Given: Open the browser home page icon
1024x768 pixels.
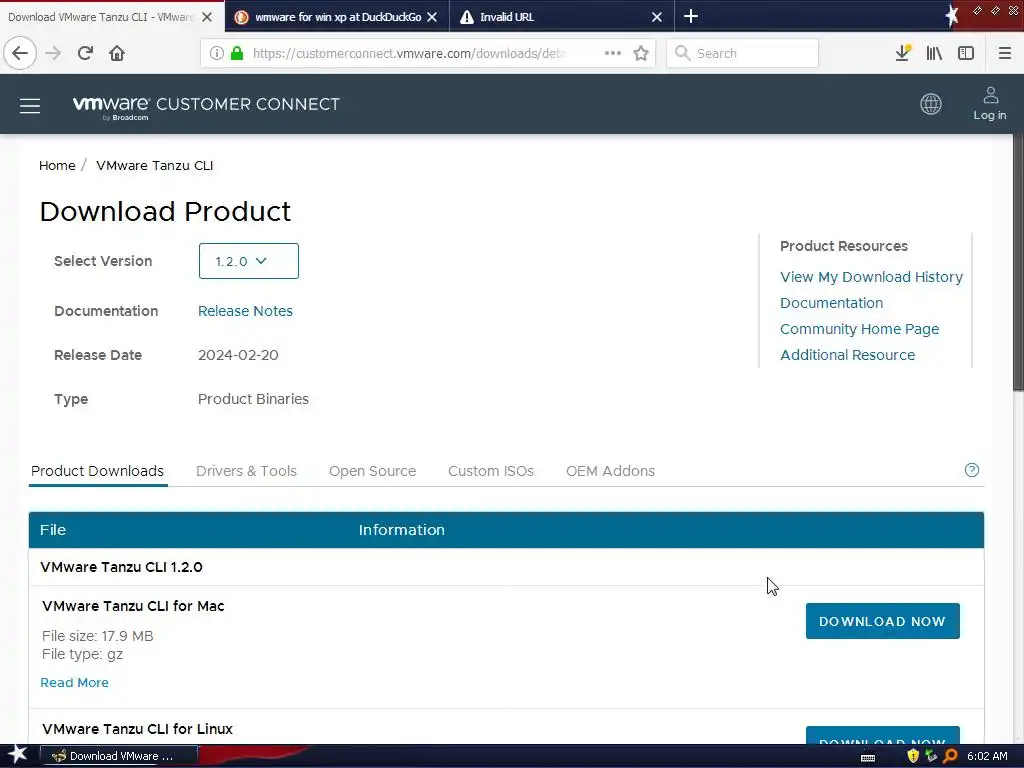Looking at the screenshot, I should click(117, 53).
